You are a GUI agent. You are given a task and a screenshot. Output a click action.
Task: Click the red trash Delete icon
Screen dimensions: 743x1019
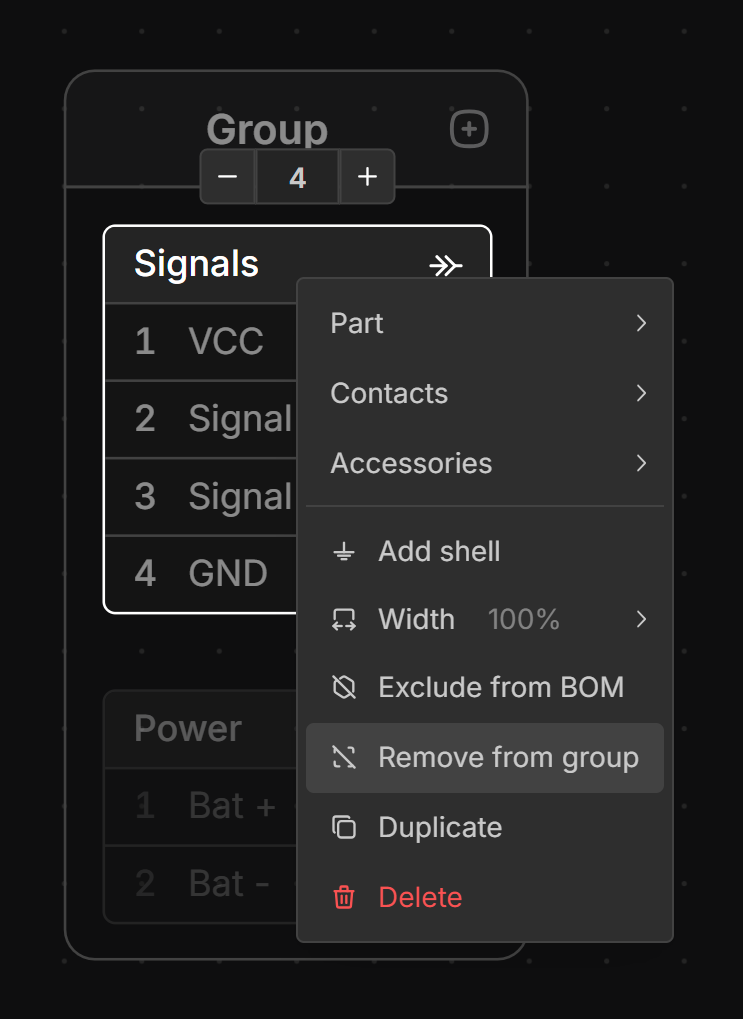click(344, 898)
